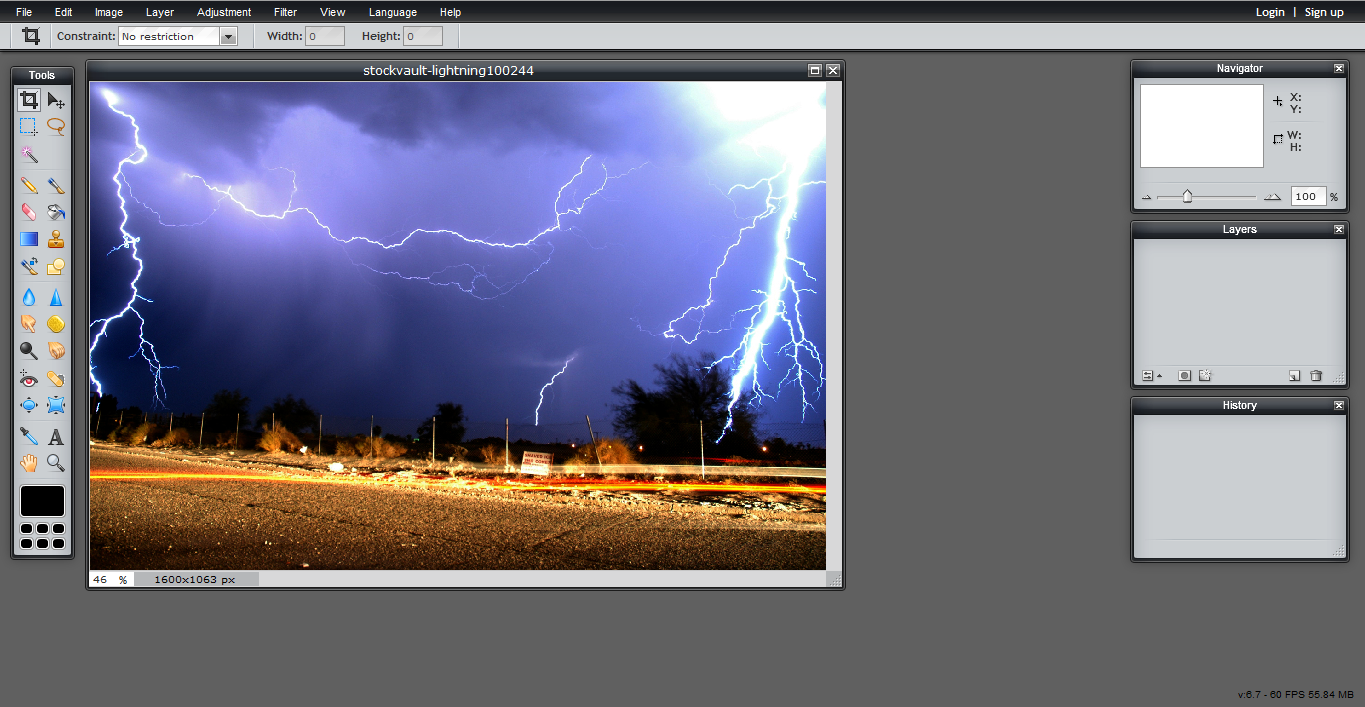Expand the layer settings arrow in Layers panel
Screen dimensions: 1365x707
1160,375
